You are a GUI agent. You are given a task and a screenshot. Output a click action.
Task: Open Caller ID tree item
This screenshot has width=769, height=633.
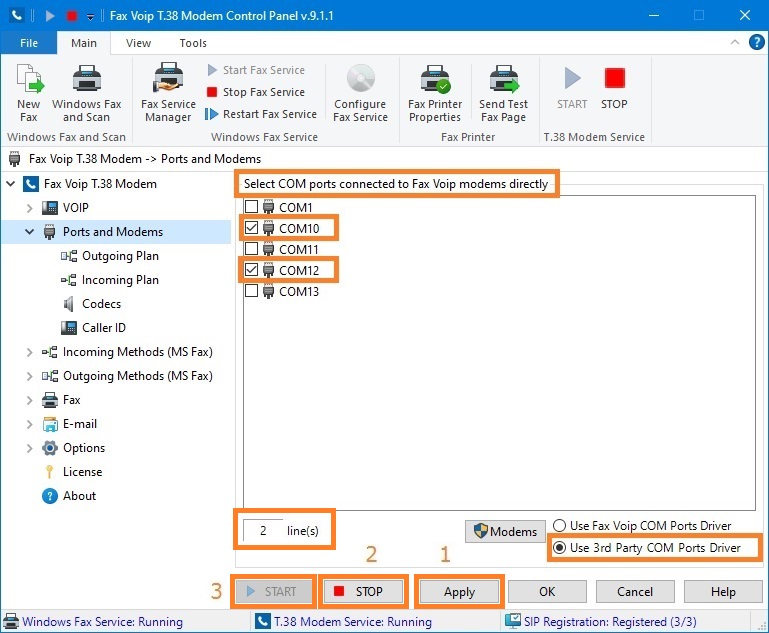point(93,328)
